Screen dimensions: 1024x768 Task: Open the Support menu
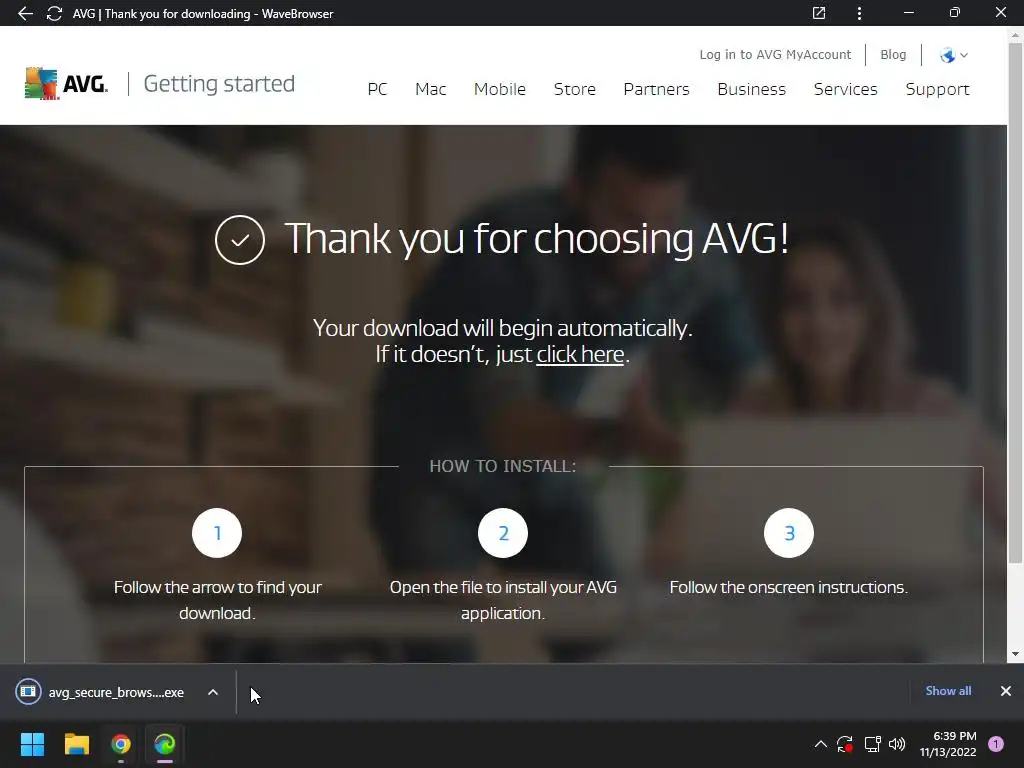click(x=937, y=89)
